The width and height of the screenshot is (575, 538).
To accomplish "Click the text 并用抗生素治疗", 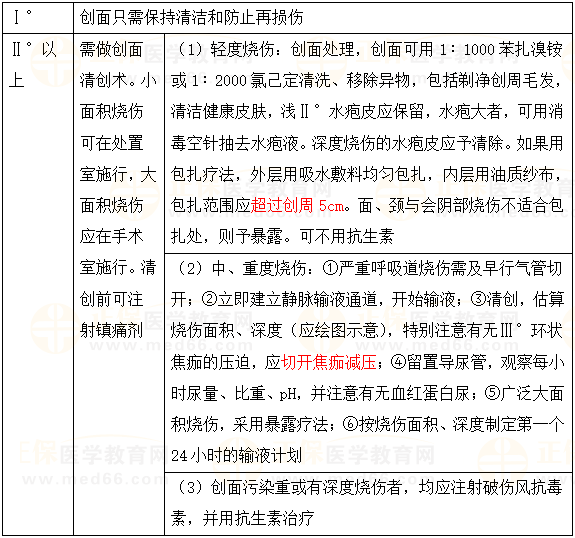I will (x=258, y=519).
